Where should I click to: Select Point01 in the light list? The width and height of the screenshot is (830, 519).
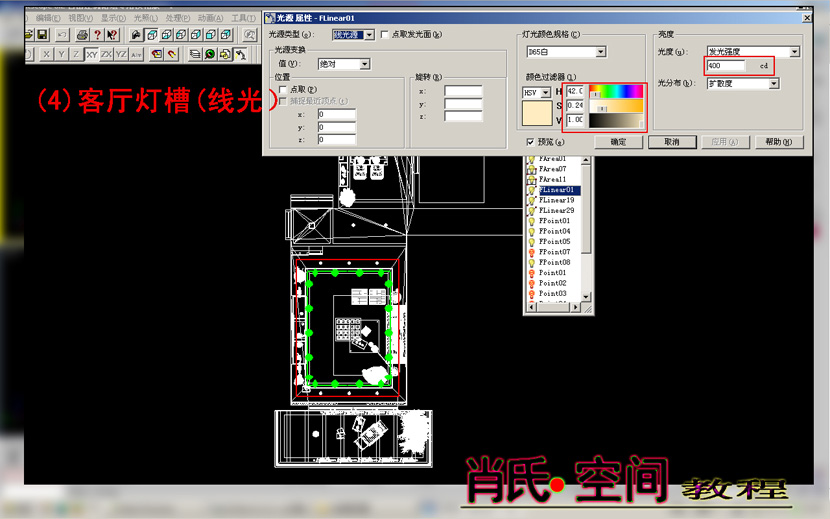pyautogui.click(x=552, y=273)
